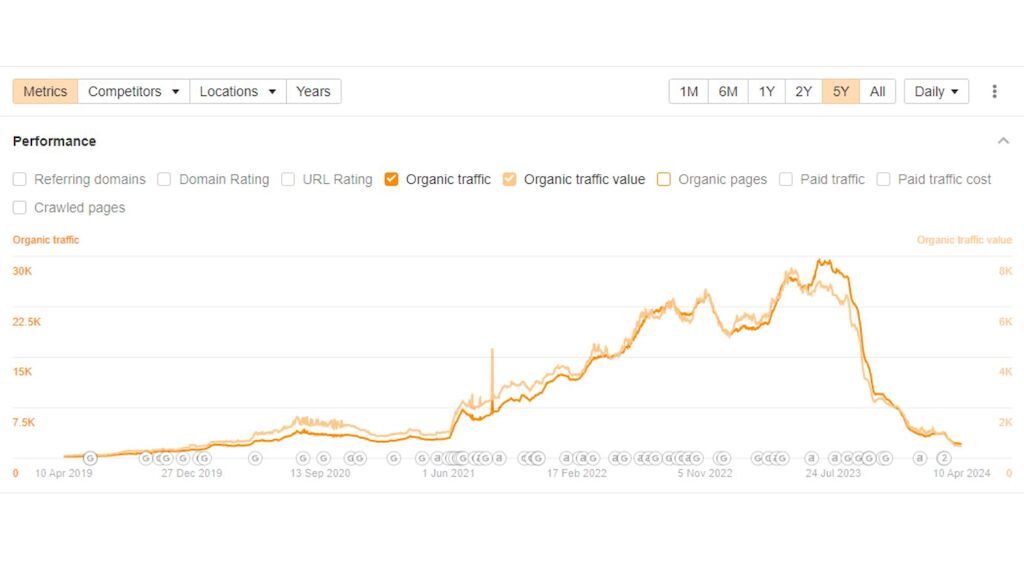Switch to the Years tab

point(313,92)
